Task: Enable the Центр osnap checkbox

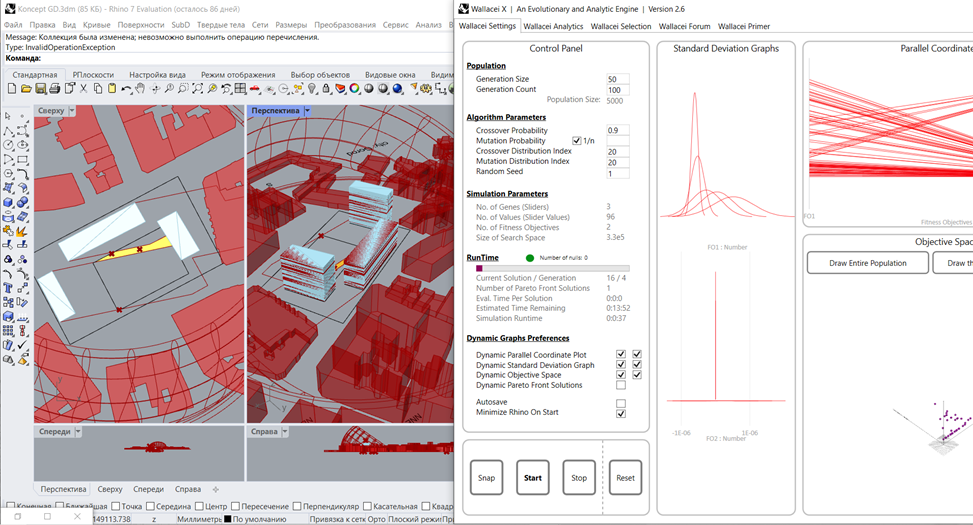Action: pos(199,506)
